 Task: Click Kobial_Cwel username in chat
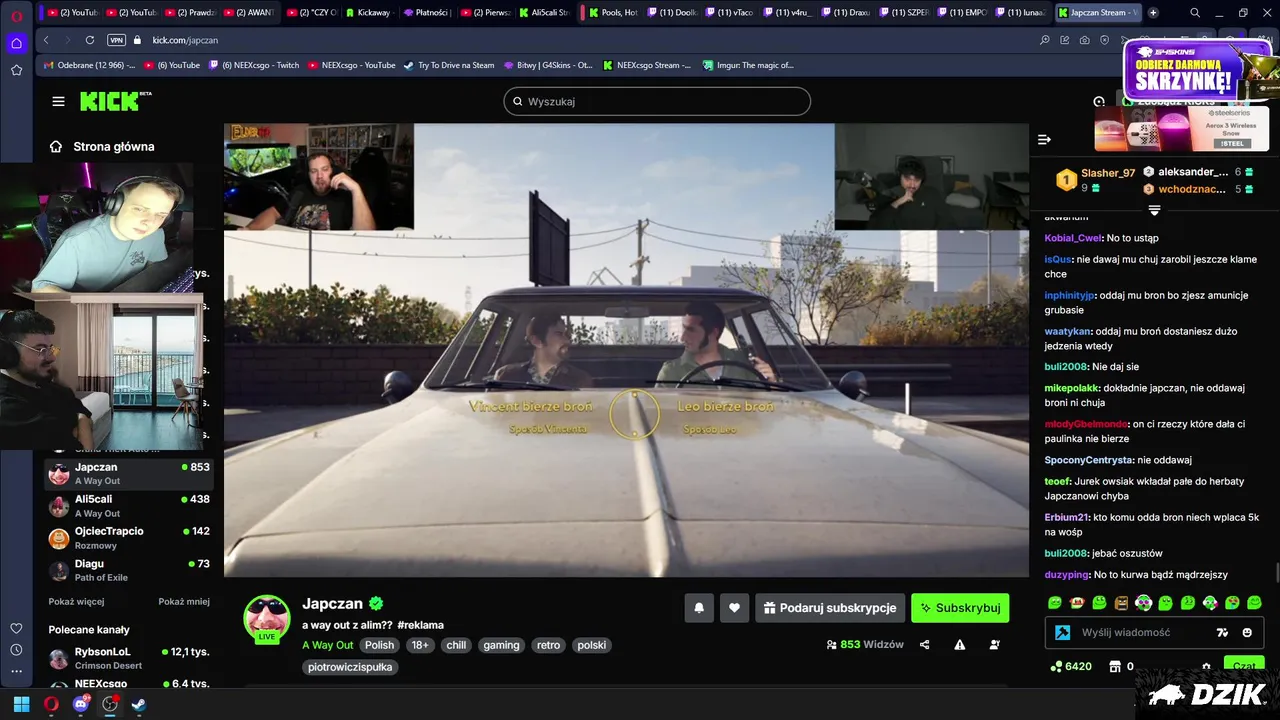tap(1073, 238)
